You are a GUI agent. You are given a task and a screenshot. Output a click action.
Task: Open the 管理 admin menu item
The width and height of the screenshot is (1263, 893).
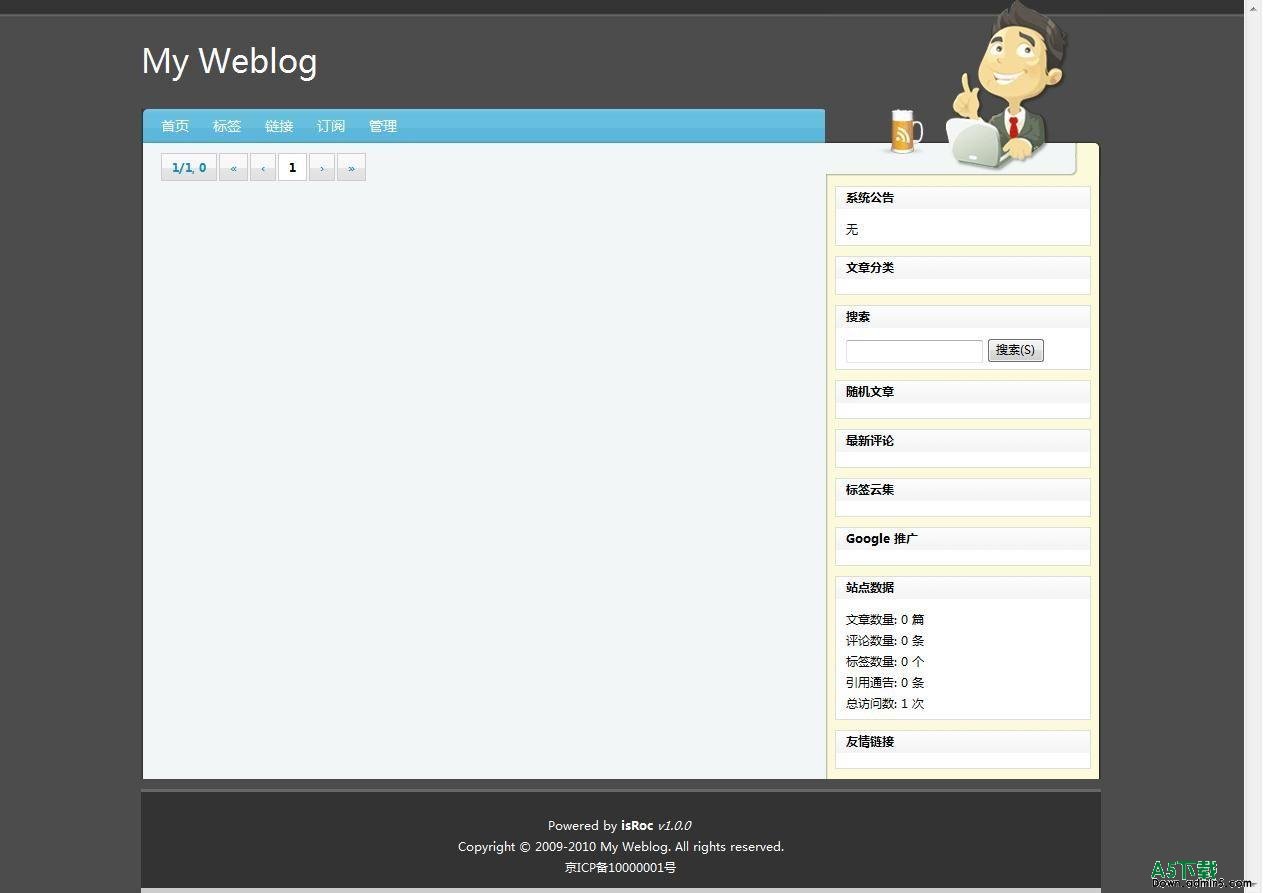383,126
